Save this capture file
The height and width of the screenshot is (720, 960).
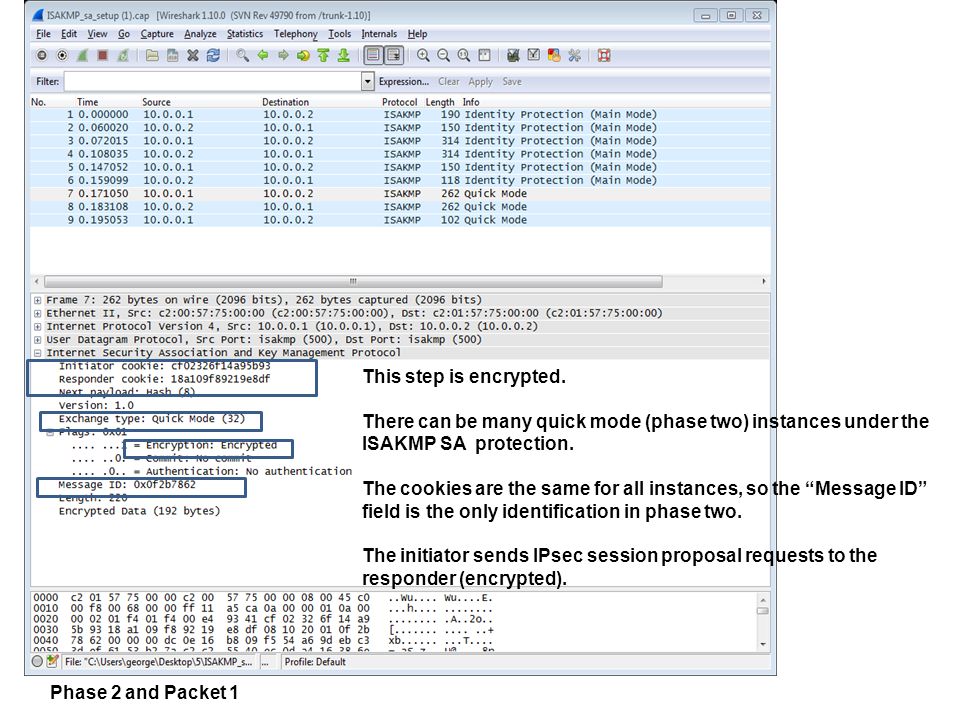point(172,56)
